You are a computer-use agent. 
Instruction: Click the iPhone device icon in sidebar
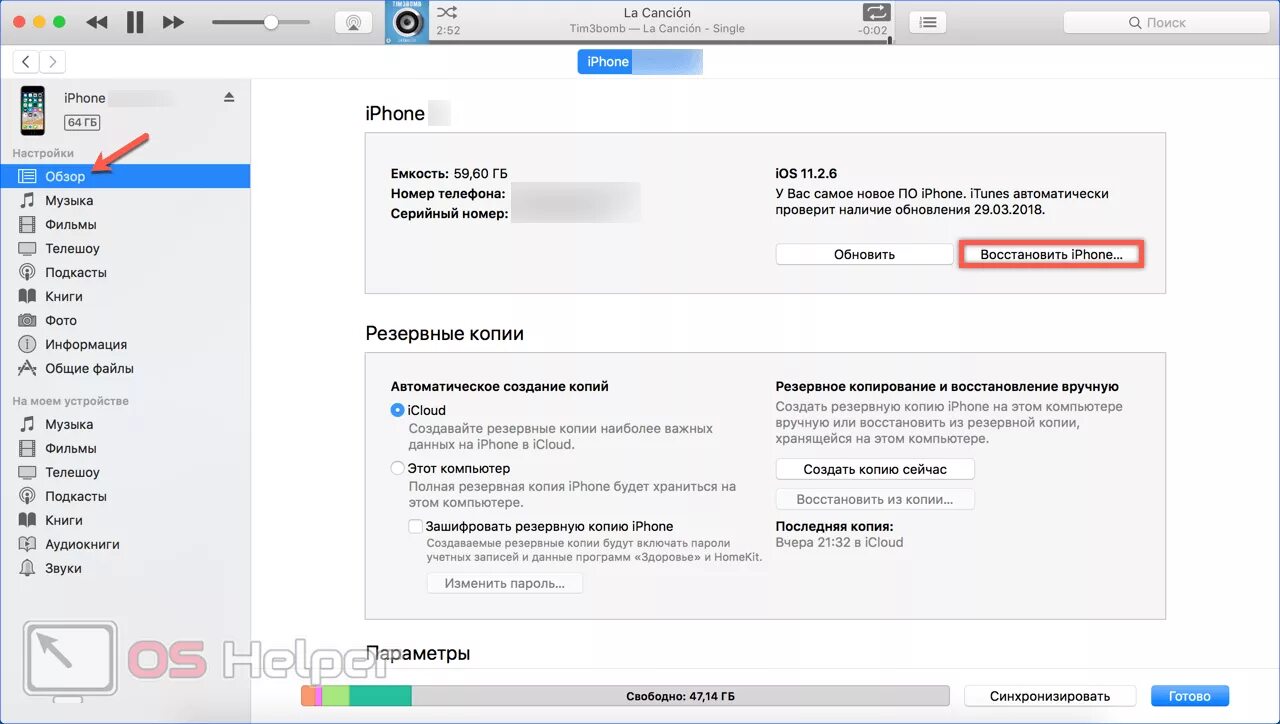[32, 110]
